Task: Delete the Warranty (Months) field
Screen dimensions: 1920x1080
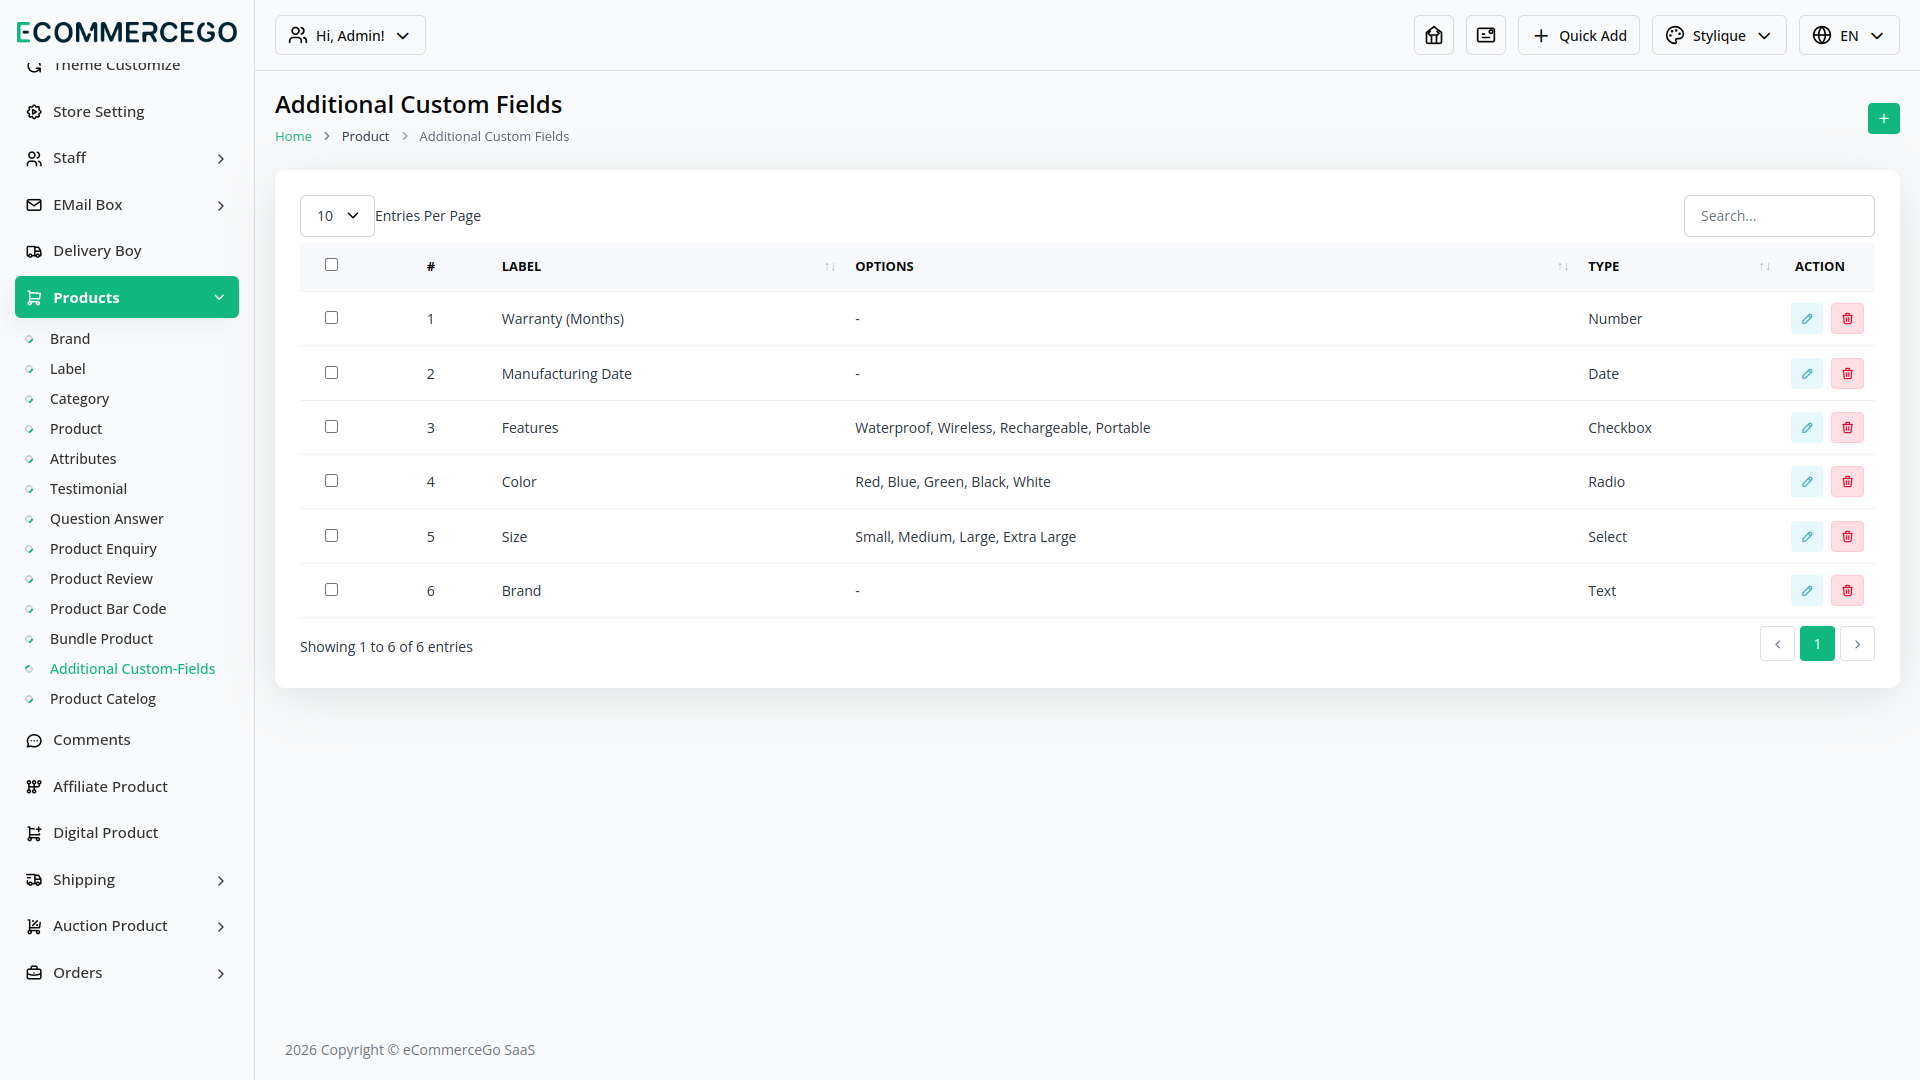Action: tap(1847, 319)
